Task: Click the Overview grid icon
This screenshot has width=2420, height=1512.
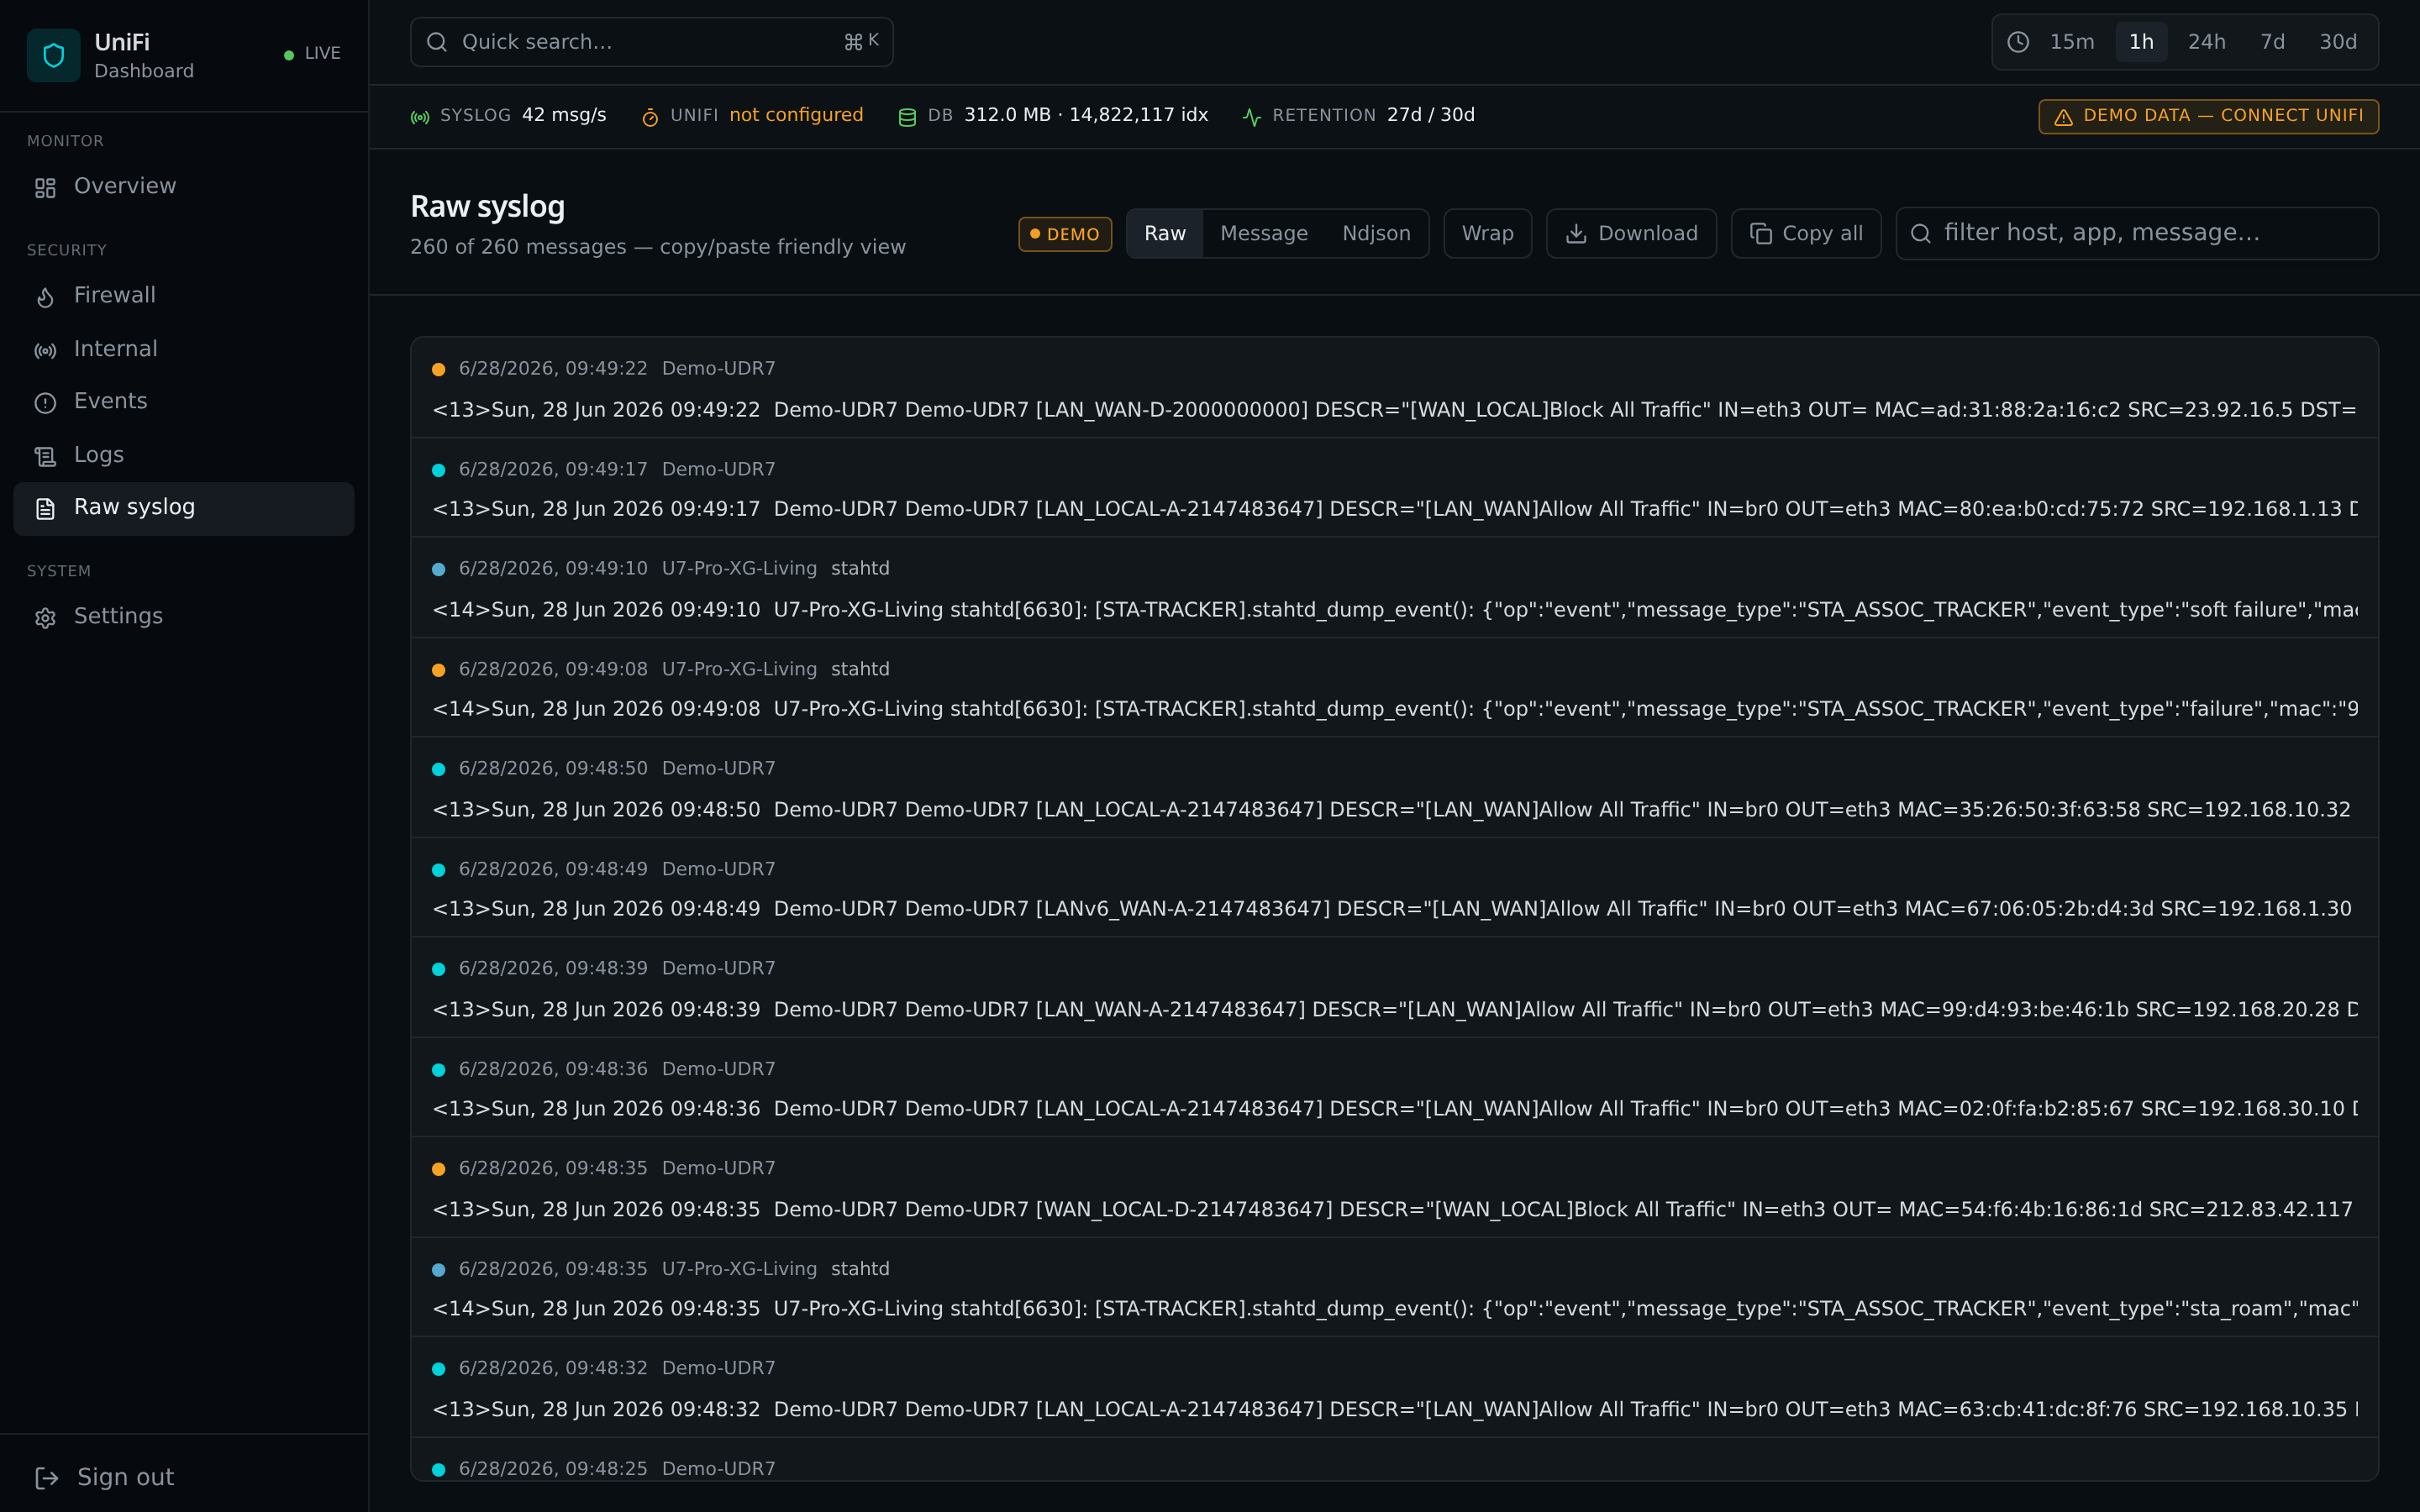Action: pos(45,188)
